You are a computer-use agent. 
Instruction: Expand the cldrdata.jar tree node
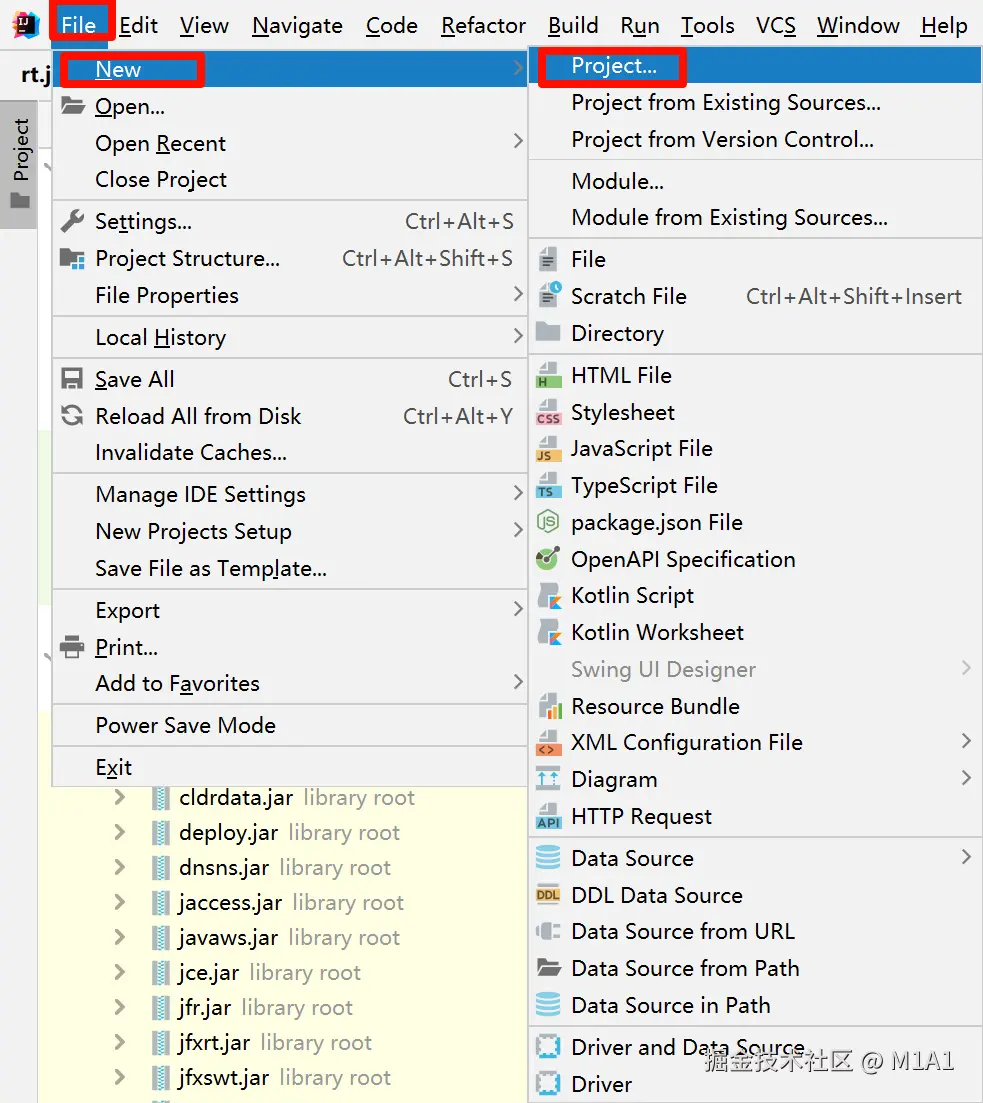click(x=120, y=798)
